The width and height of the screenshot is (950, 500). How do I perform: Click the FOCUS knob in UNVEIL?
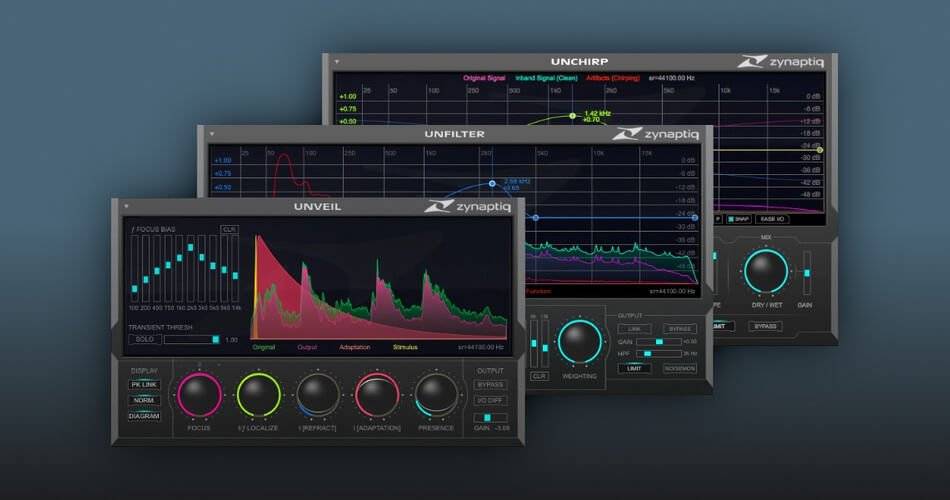[199, 395]
